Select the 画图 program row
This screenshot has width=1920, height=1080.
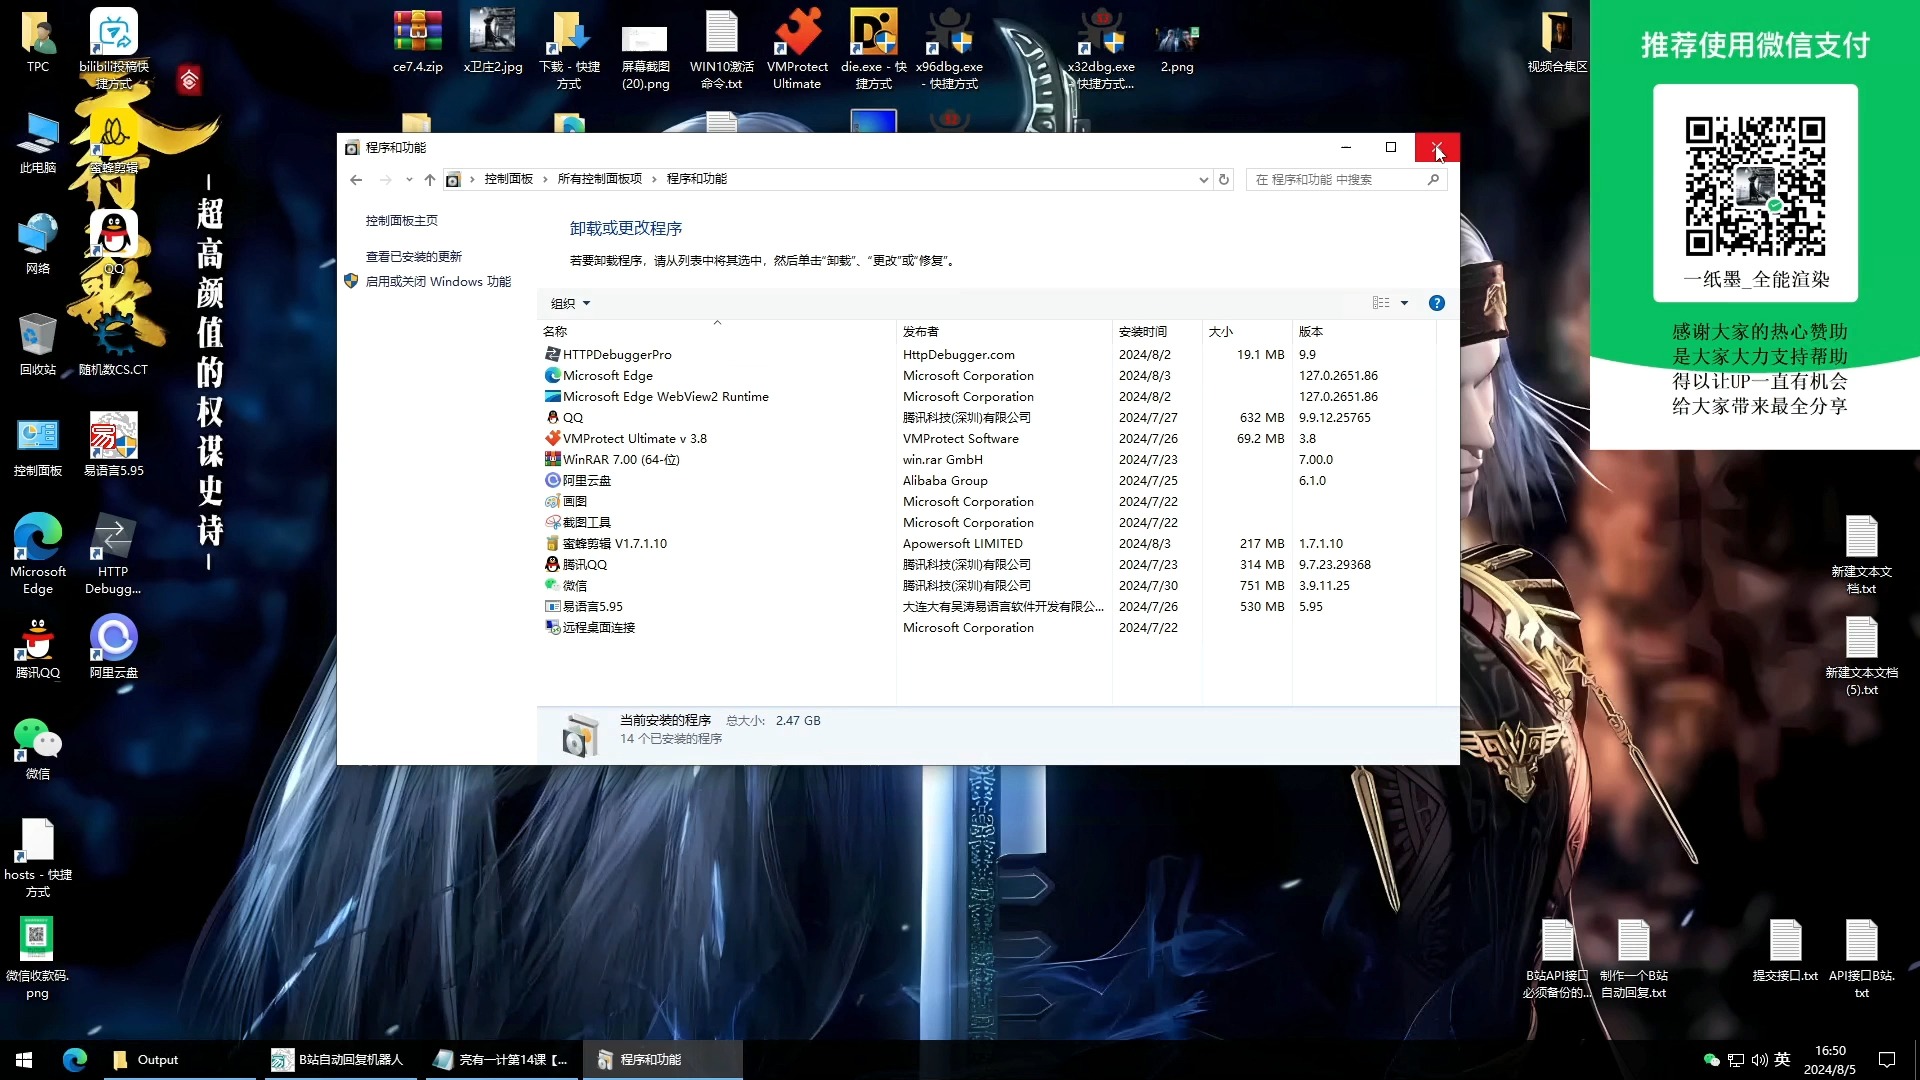(986, 501)
